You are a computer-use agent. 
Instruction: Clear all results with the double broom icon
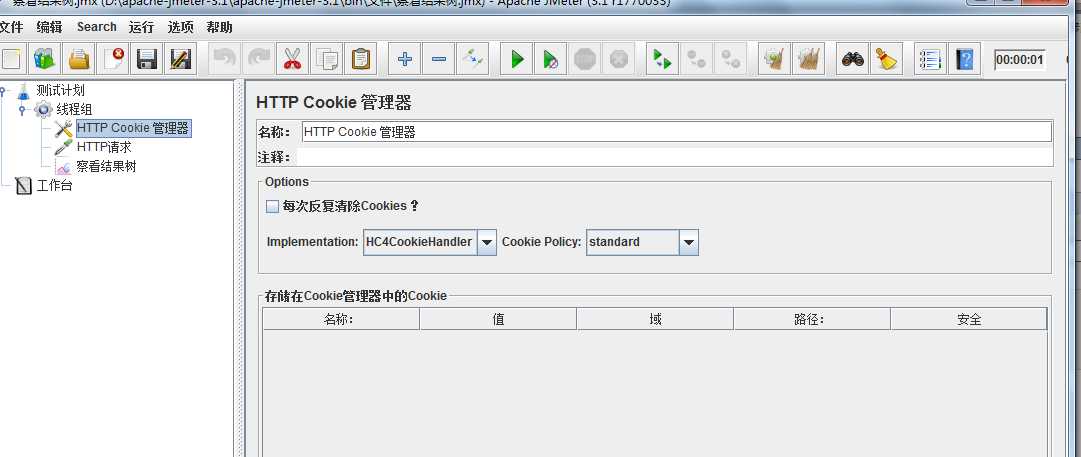pyautogui.click(x=809, y=59)
